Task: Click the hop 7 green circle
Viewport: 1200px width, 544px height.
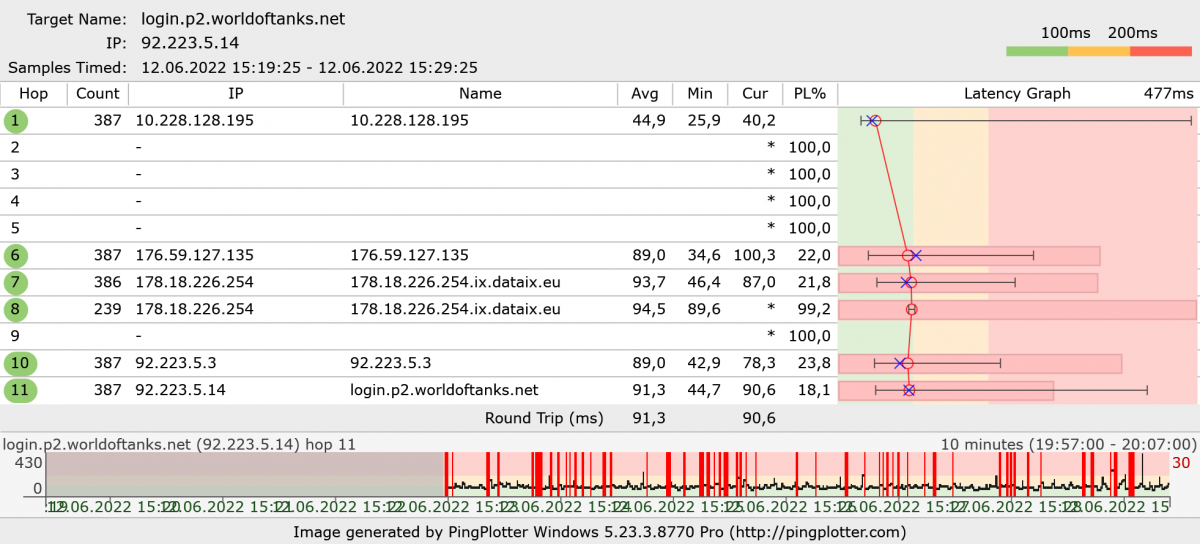Action: tap(15, 283)
